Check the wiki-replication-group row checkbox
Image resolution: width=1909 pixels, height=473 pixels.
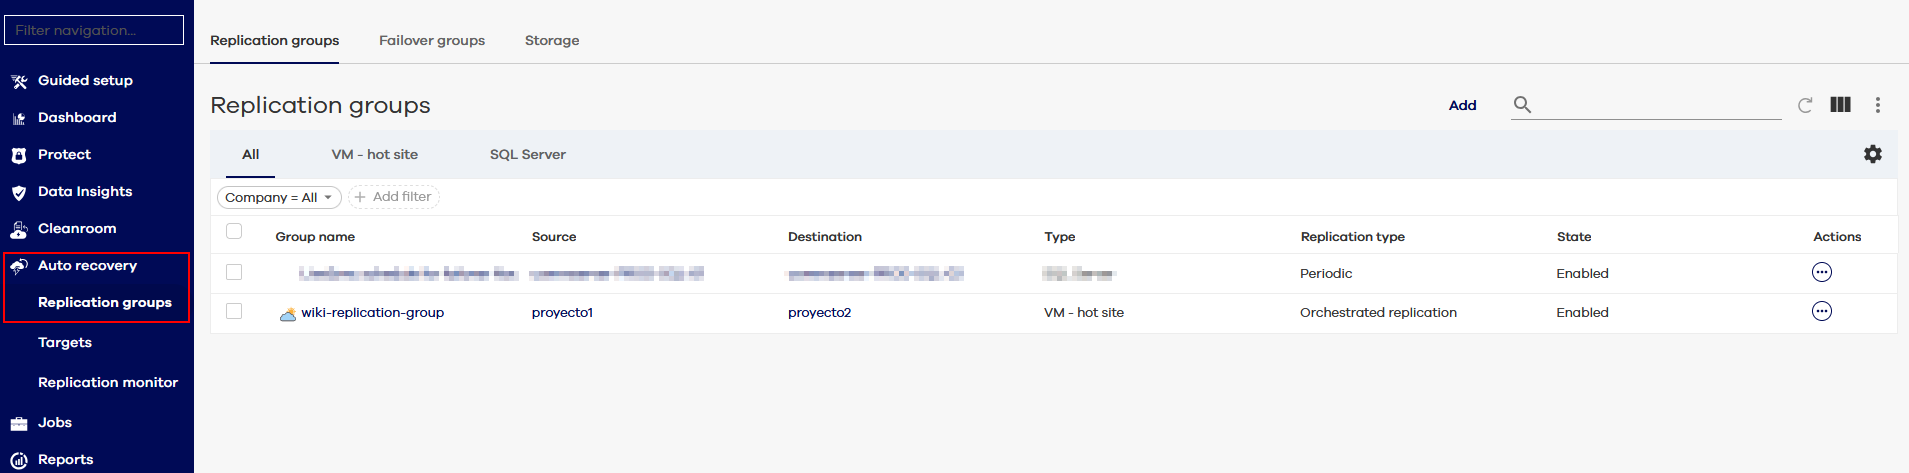tap(234, 312)
